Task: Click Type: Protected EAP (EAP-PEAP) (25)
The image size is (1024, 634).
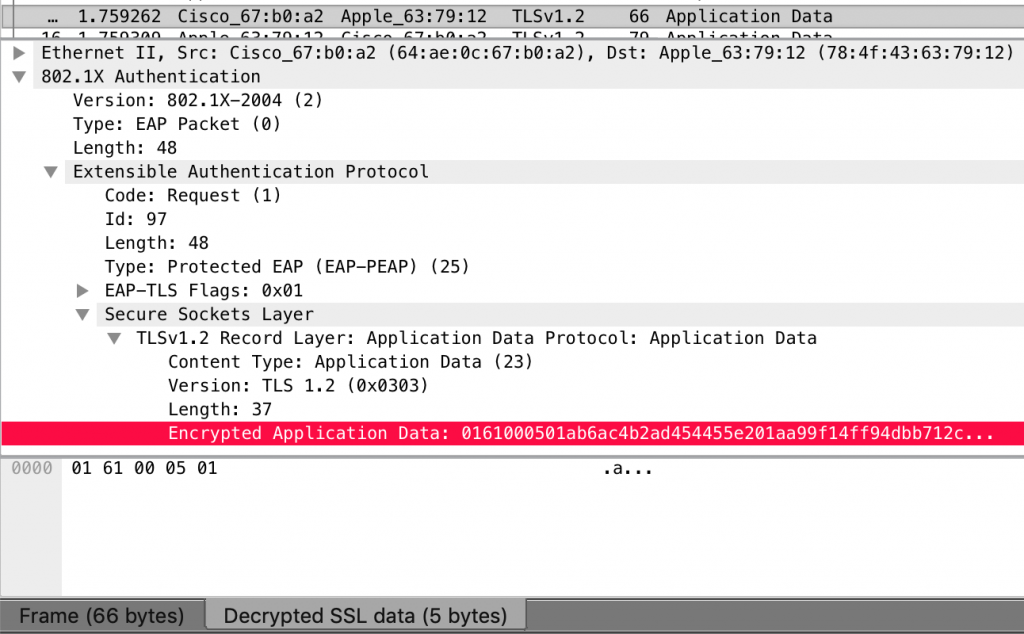Action: (286, 267)
